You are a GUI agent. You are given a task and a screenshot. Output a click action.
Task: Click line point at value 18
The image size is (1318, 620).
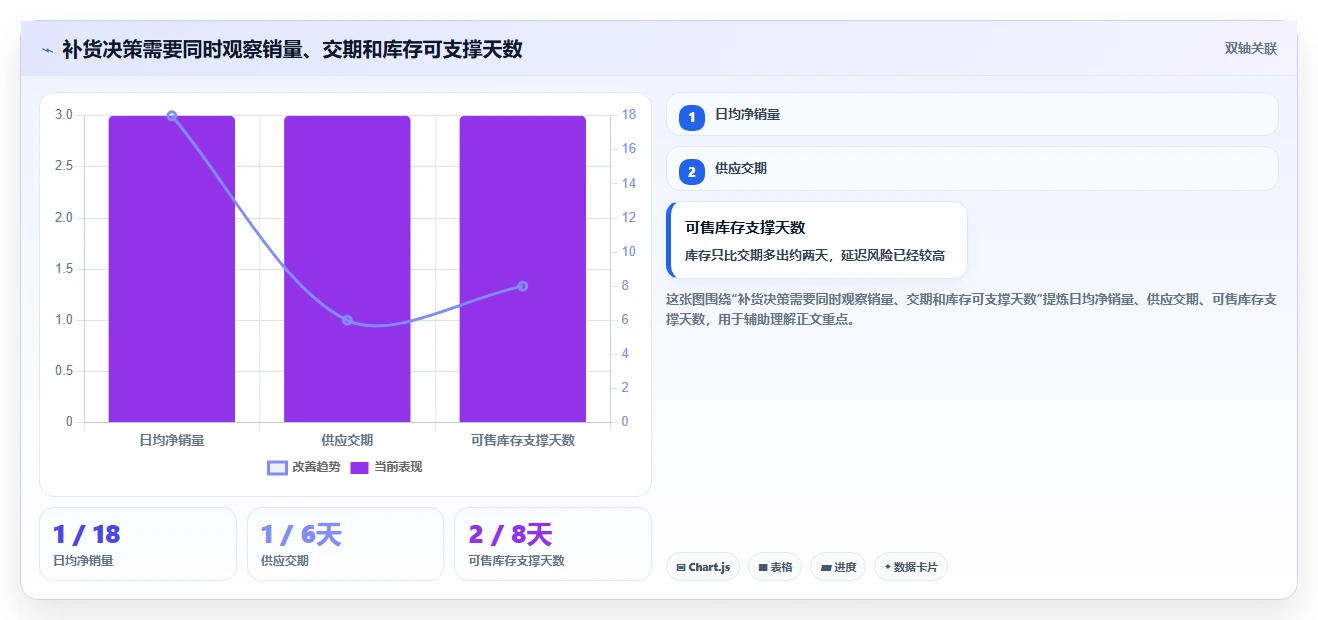(172, 116)
